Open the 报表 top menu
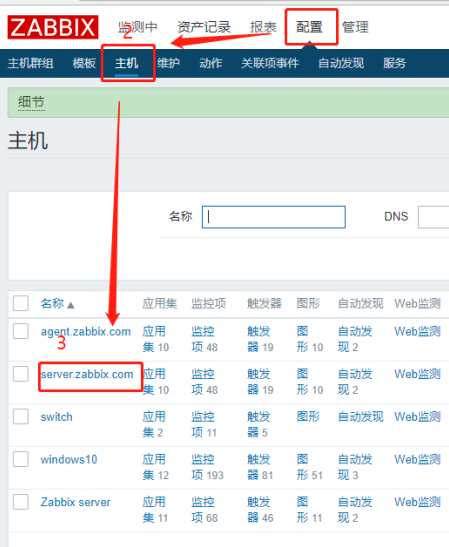This screenshot has width=449, height=547. coord(263,27)
